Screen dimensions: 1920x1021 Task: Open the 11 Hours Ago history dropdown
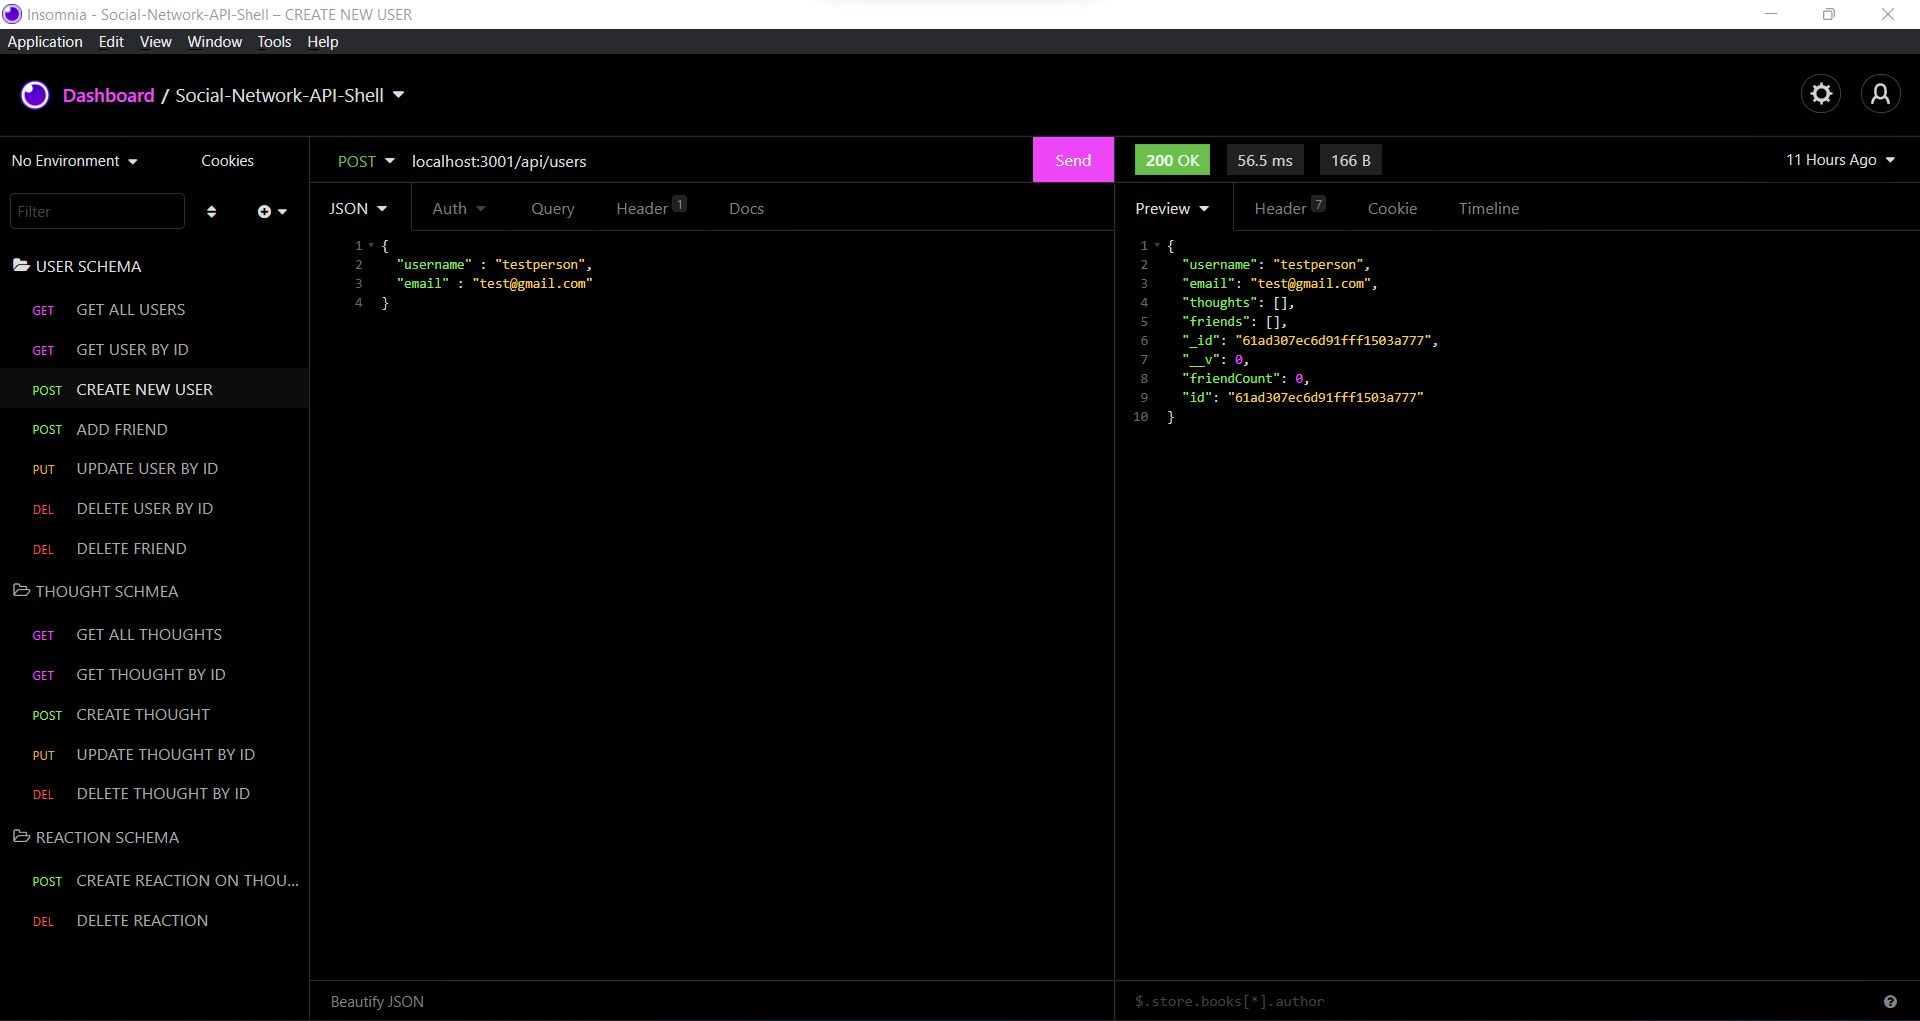point(1840,160)
